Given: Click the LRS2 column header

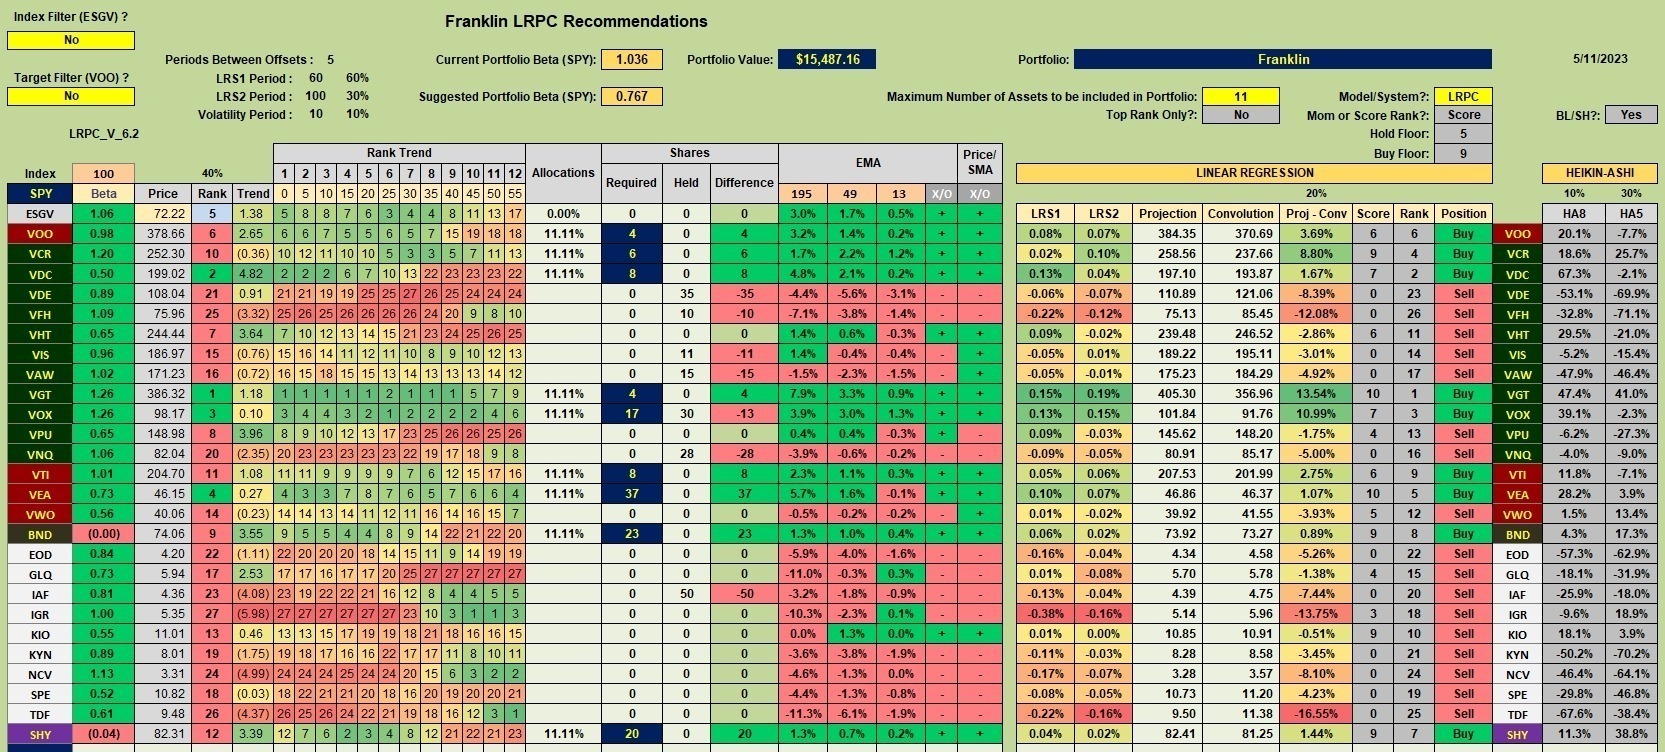Looking at the screenshot, I should tap(1104, 214).
